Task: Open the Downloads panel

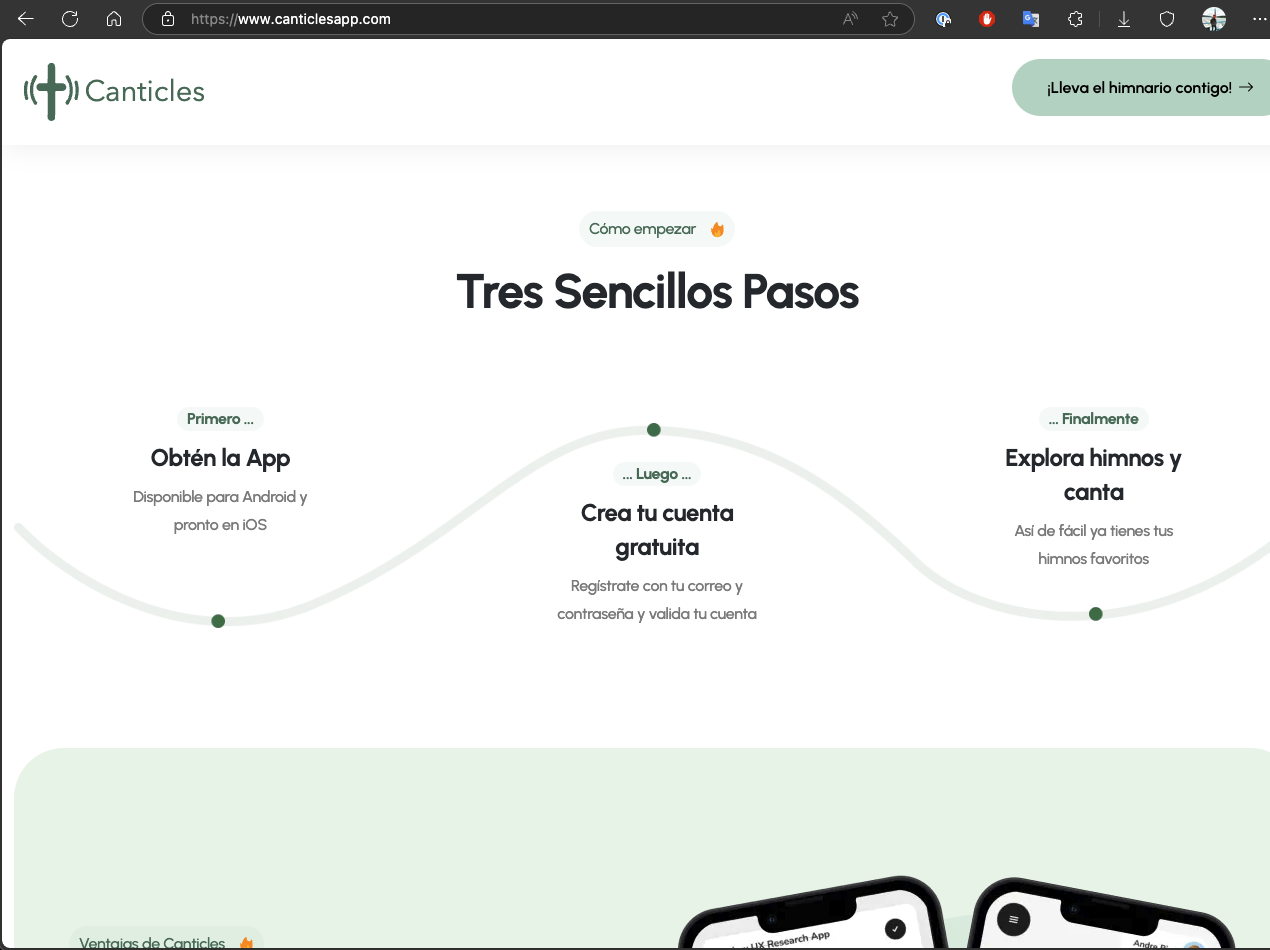Action: (1123, 18)
